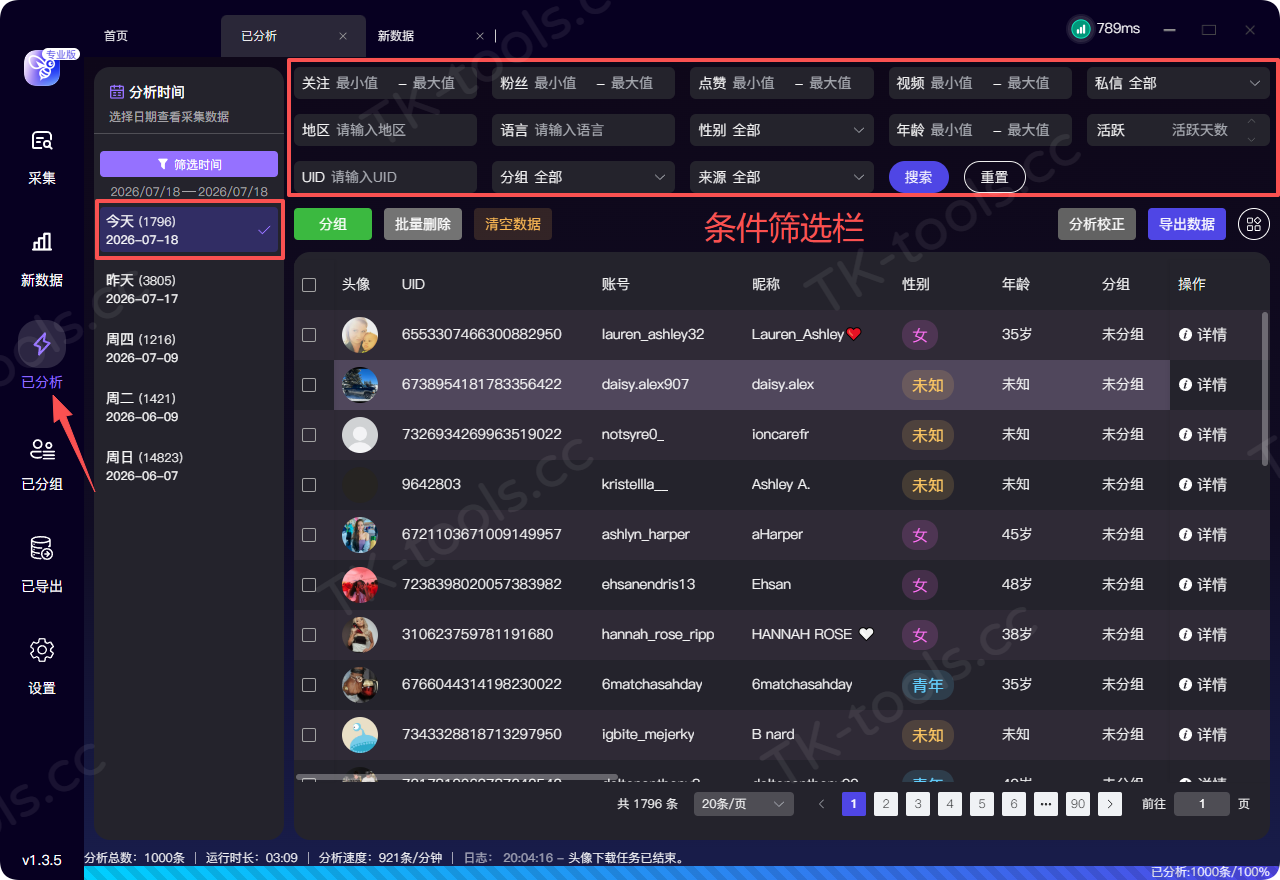
Task: Focus the 前往 page number field
Action: point(1201,804)
